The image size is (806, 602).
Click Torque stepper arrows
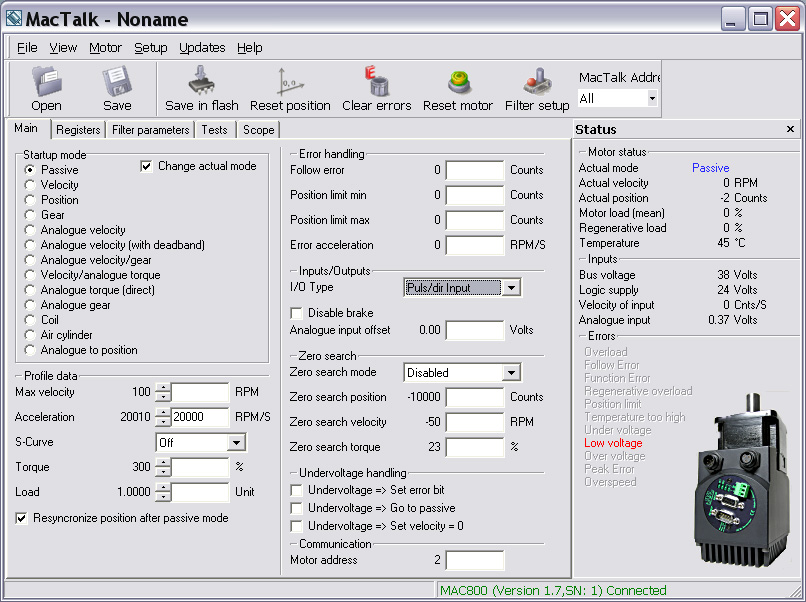[162, 467]
